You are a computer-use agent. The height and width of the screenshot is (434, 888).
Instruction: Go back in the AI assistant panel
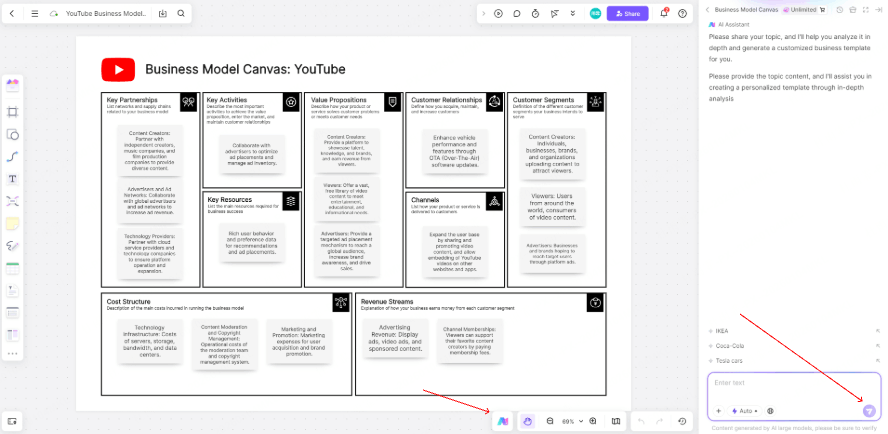click(x=707, y=10)
